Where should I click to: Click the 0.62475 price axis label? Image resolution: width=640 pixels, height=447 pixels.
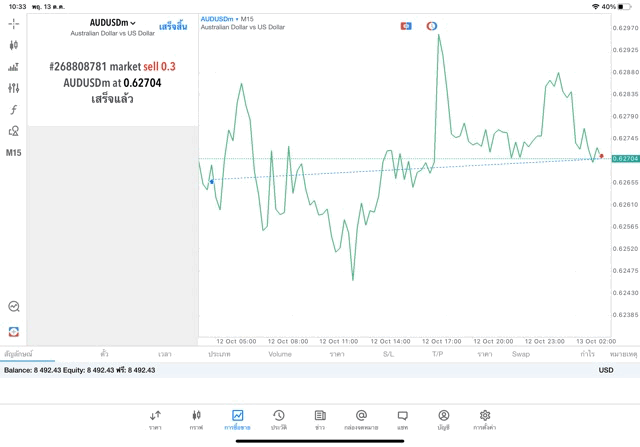[625, 271]
